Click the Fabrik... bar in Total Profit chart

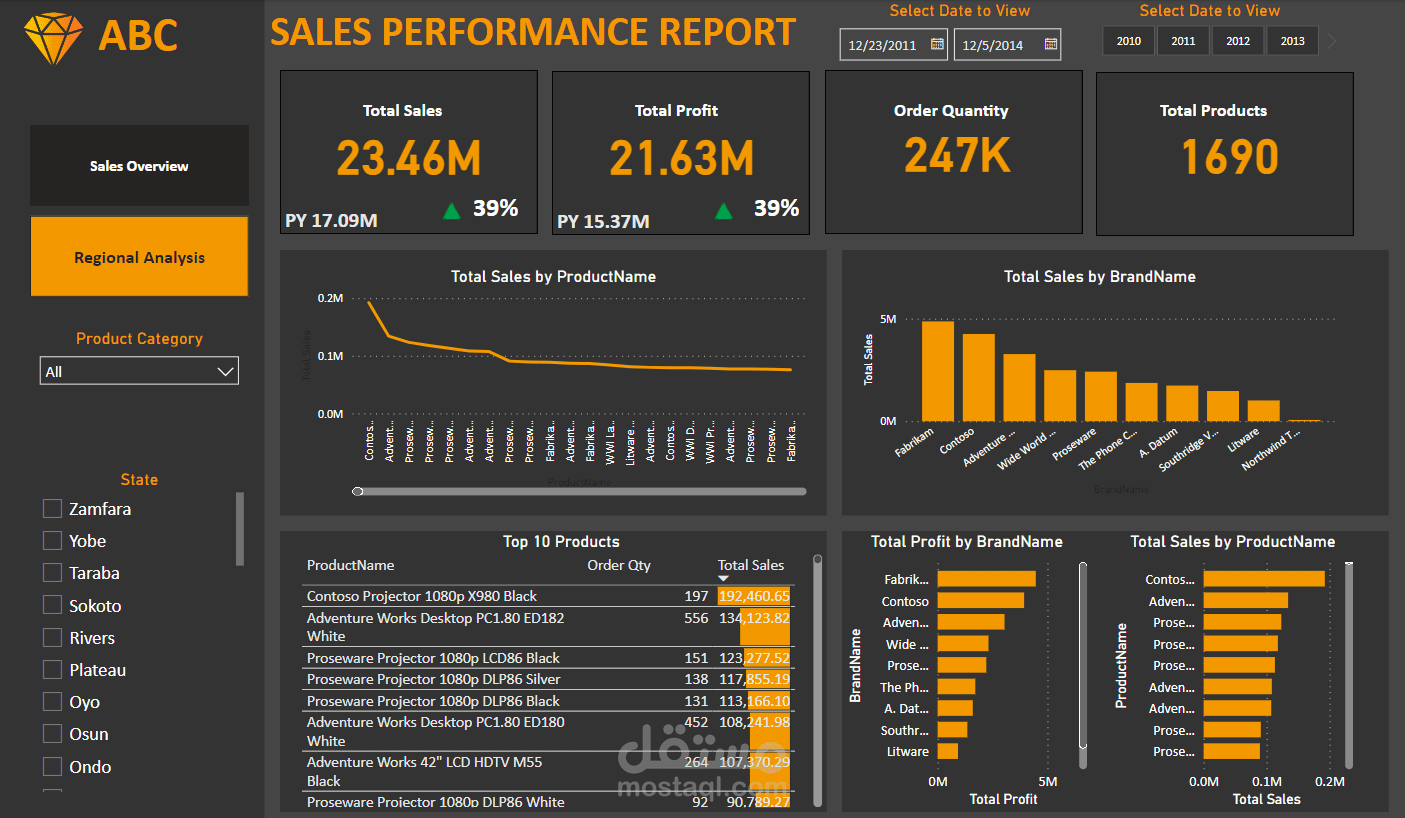[987, 579]
